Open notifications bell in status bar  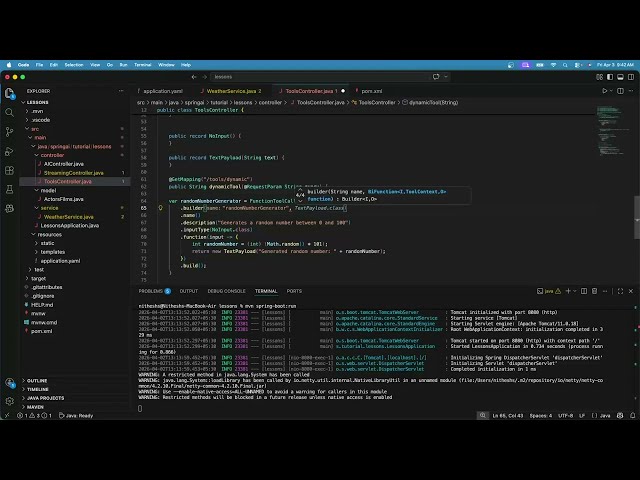tap(632, 416)
